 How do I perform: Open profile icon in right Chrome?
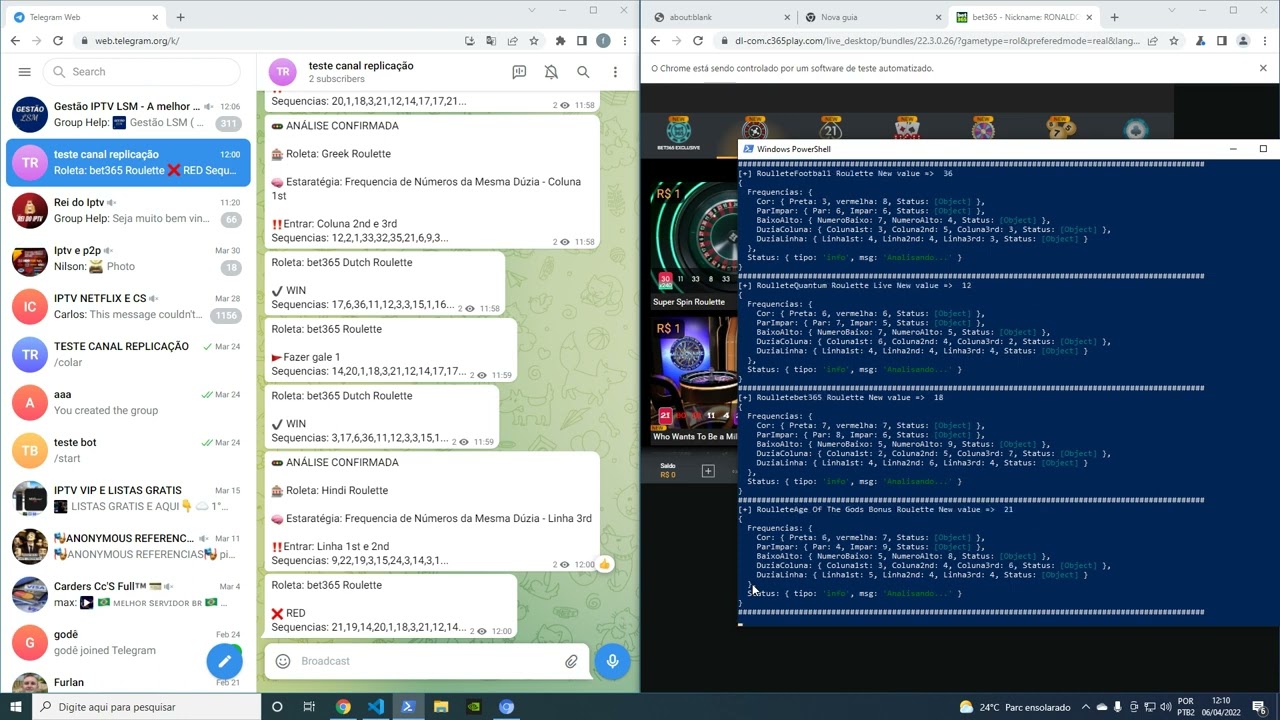pyautogui.click(x=1243, y=41)
